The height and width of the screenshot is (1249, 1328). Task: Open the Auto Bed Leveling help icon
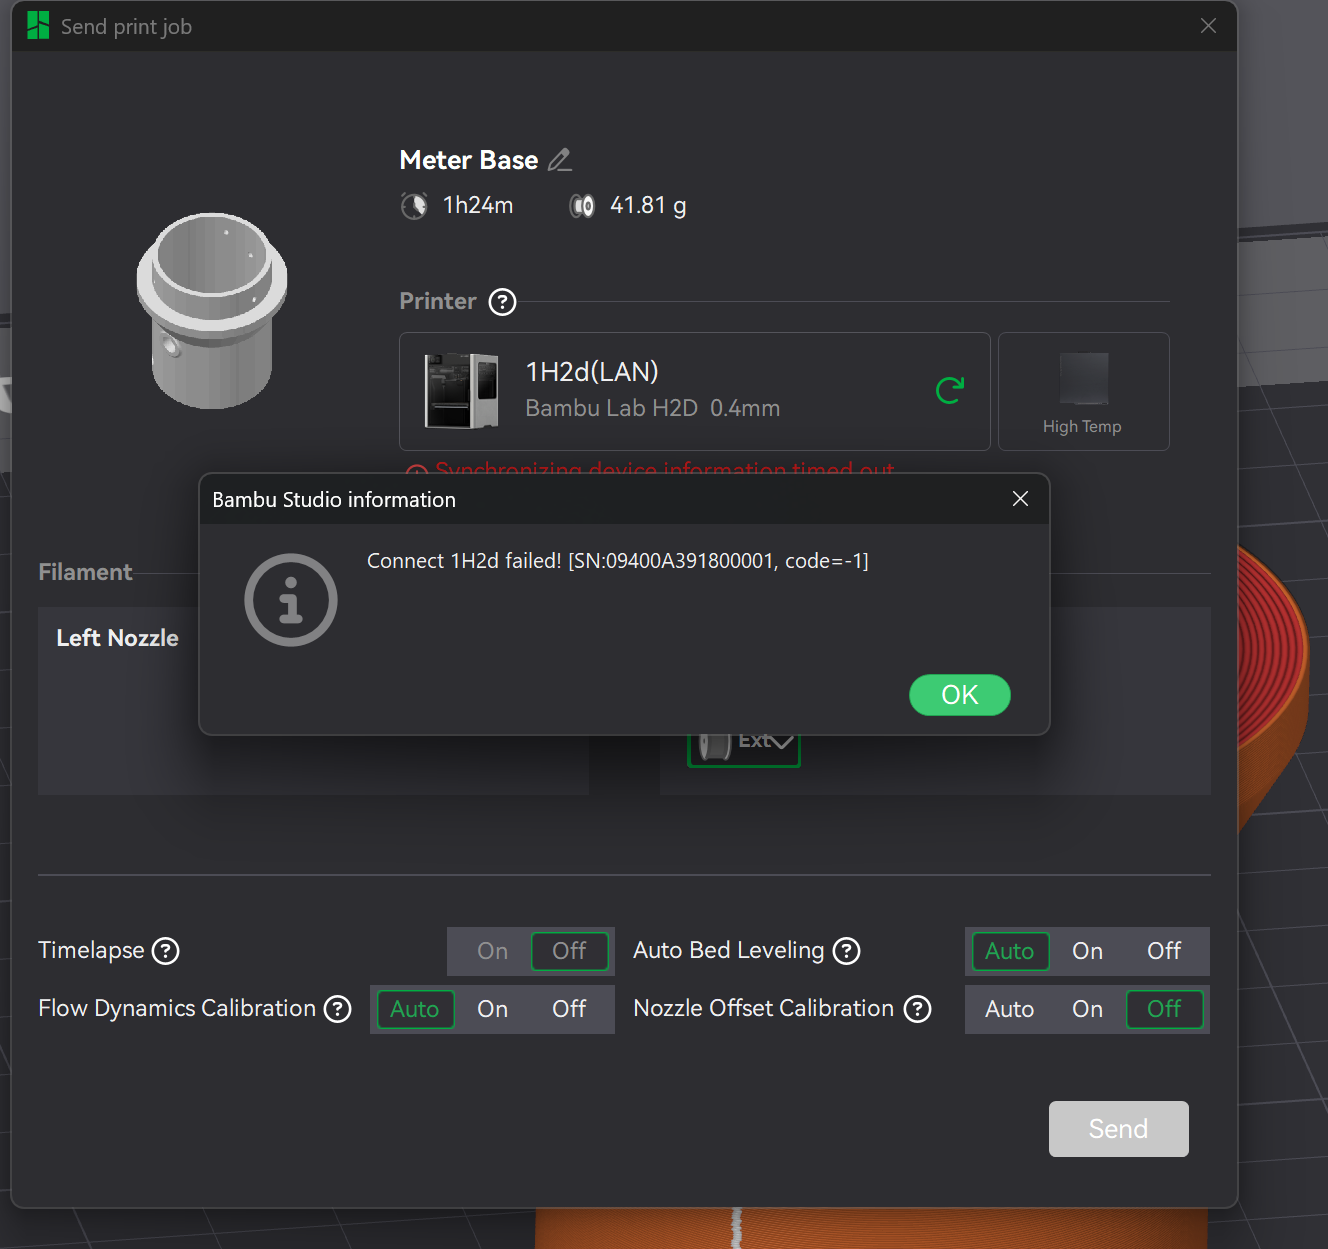pos(846,951)
